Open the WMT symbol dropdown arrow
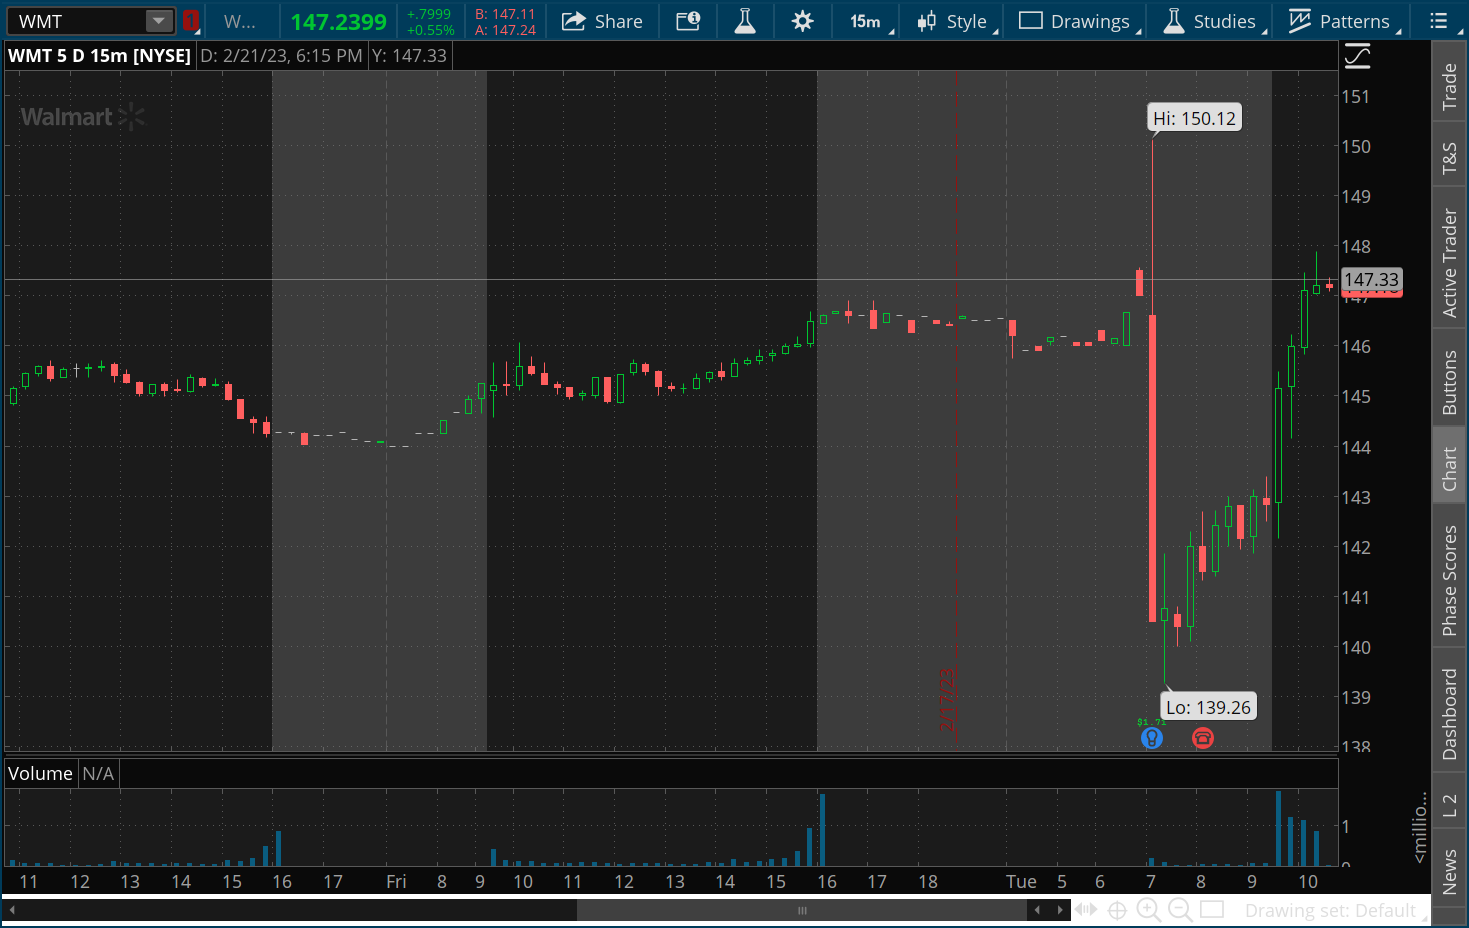Viewport: 1469px width, 928px height. point(158,21)
